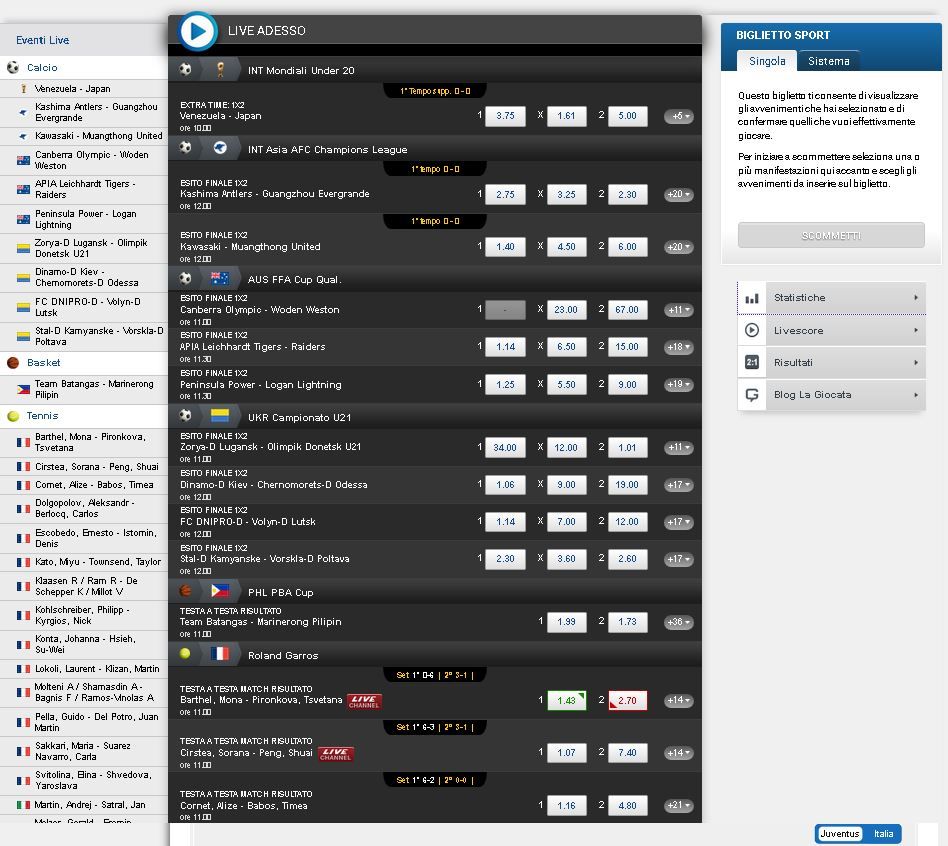Open Lokoli, Laurent - Klizan match in sidebar
Screen dimensions: 948x846
tap(84, 669)
